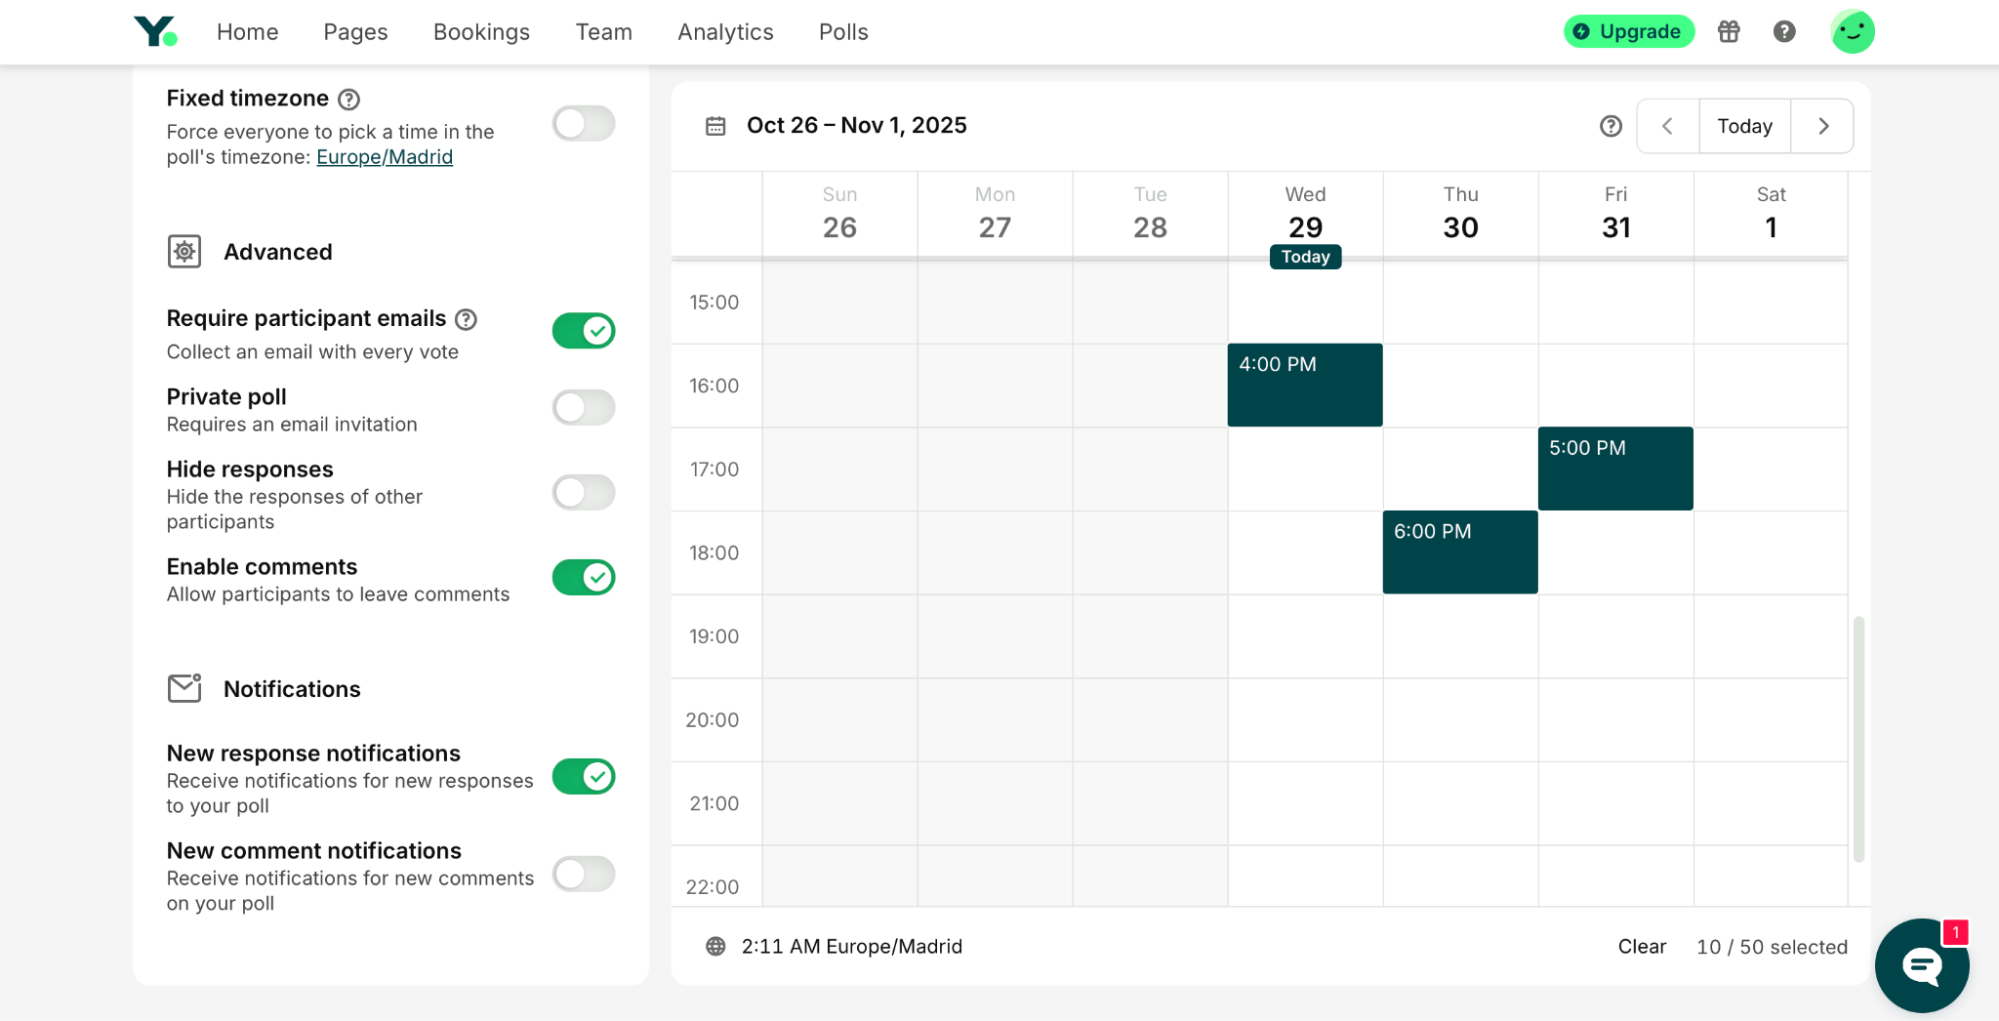Open help via the question mark icon

coord(1784,31)
